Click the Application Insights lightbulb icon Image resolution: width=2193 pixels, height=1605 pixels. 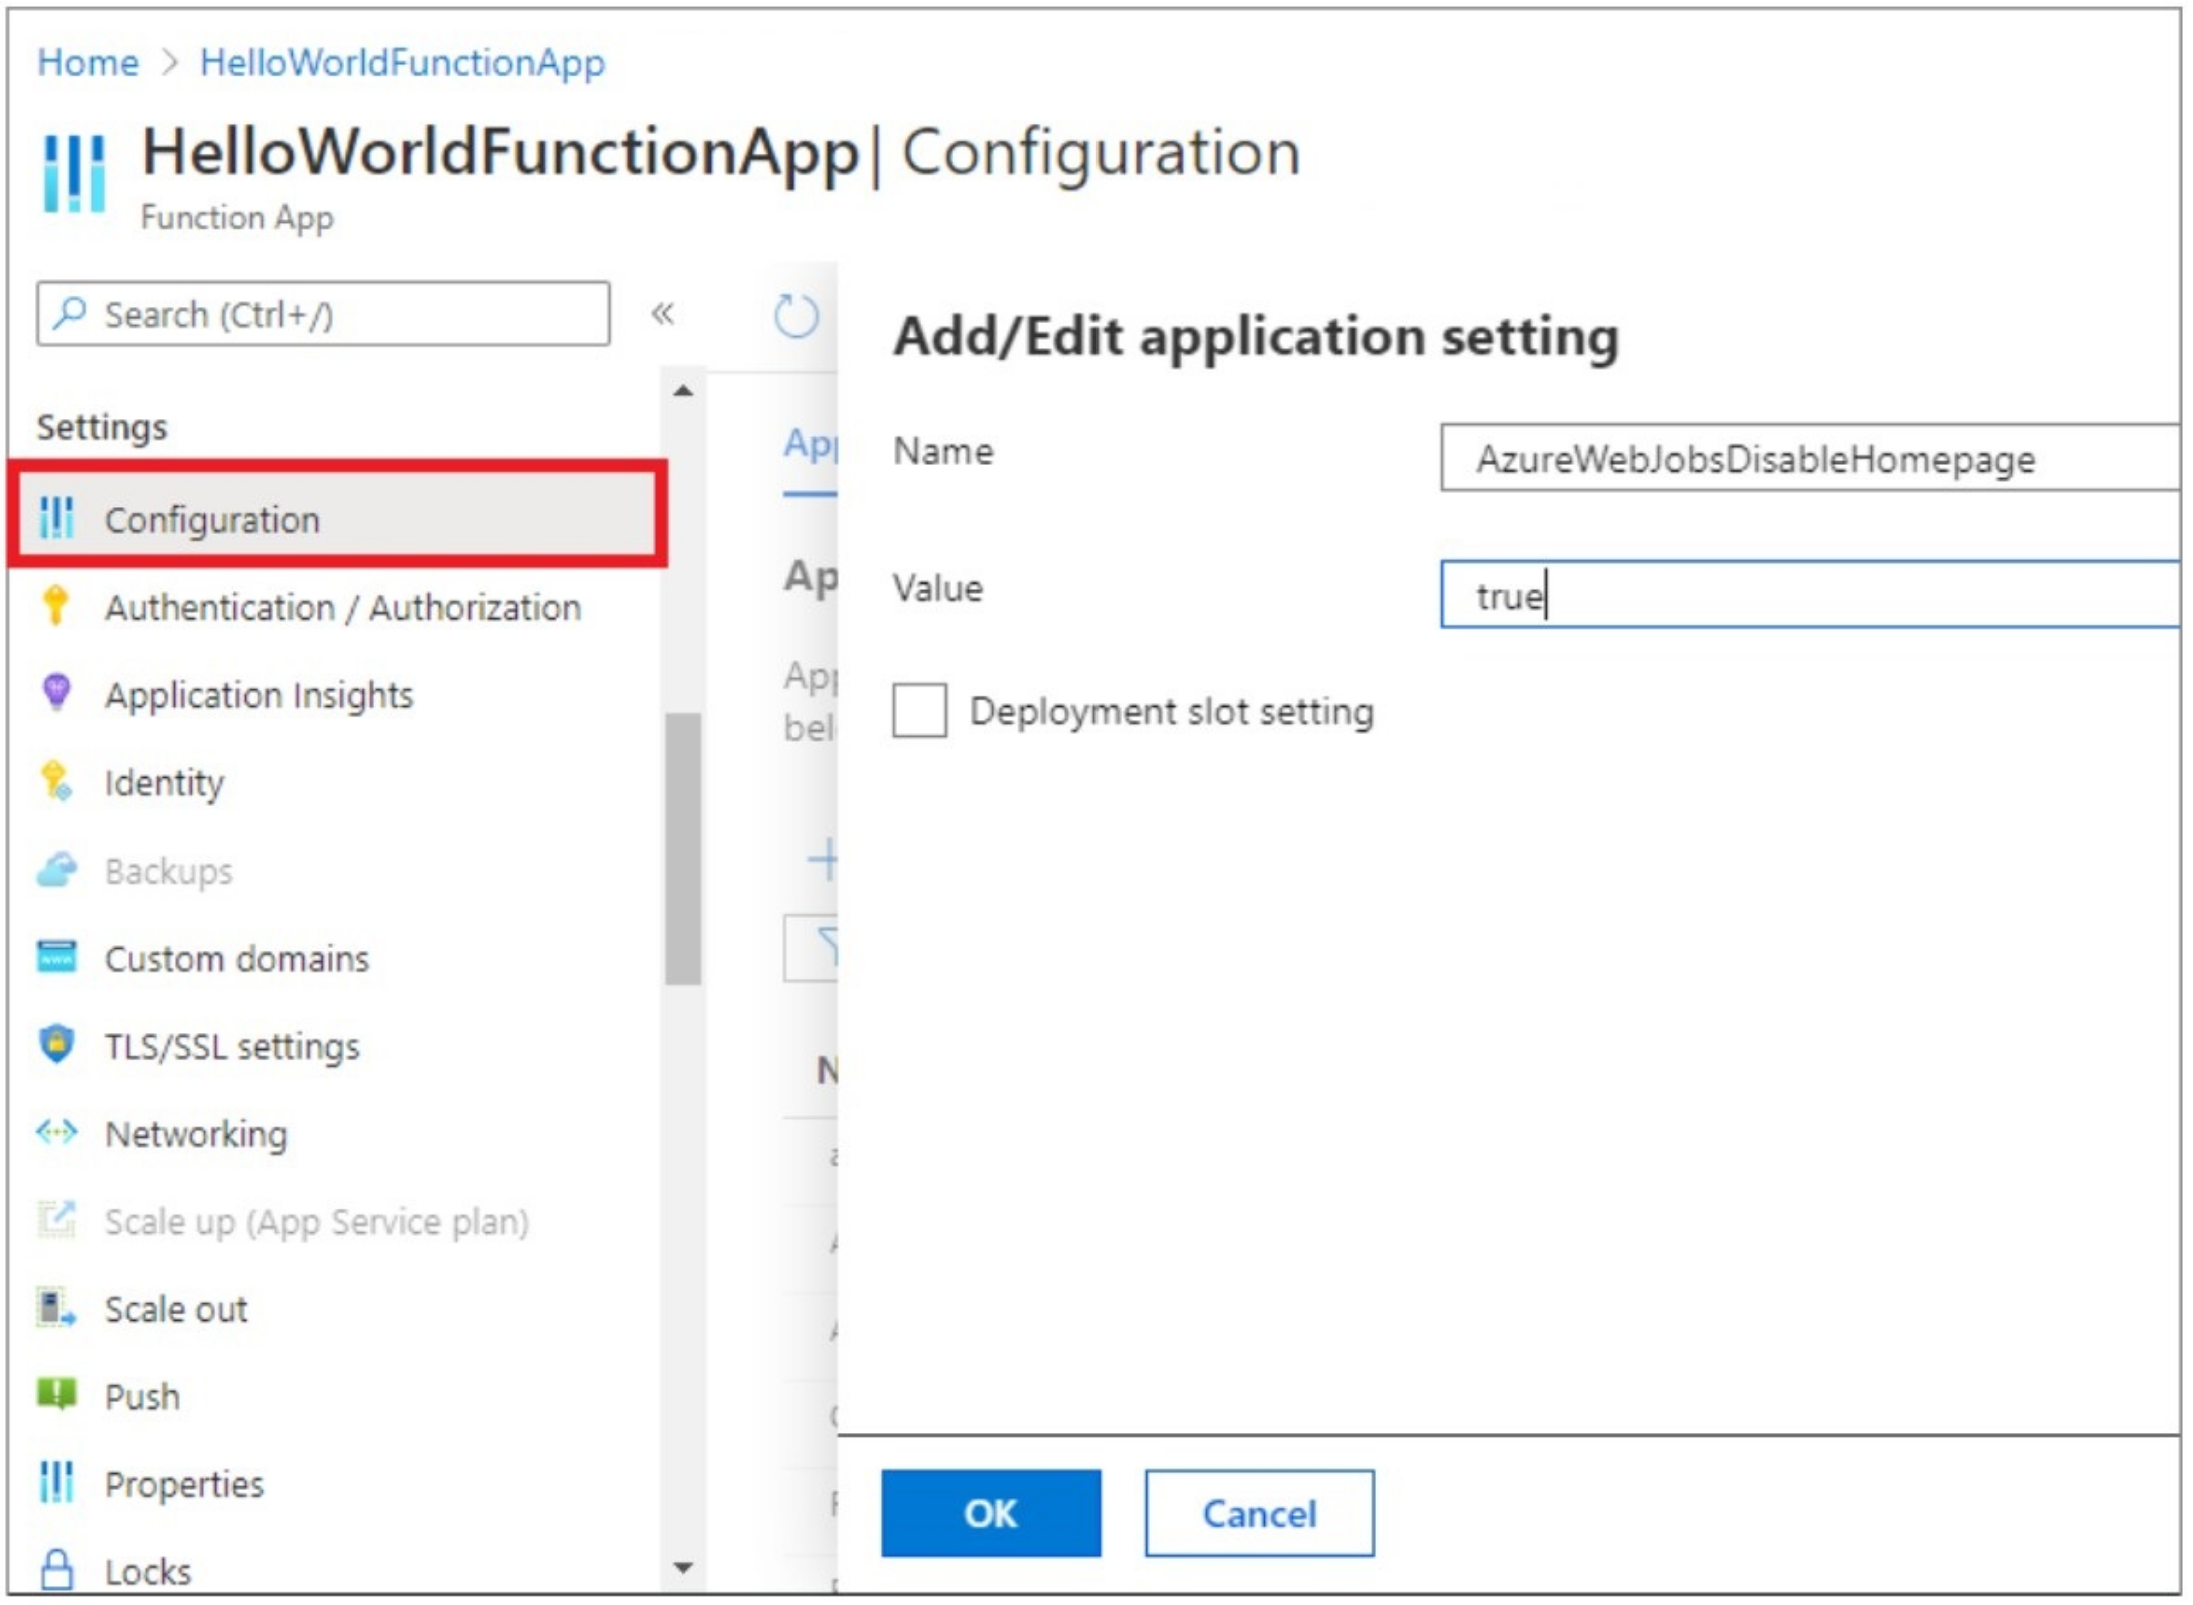[56, 692]
